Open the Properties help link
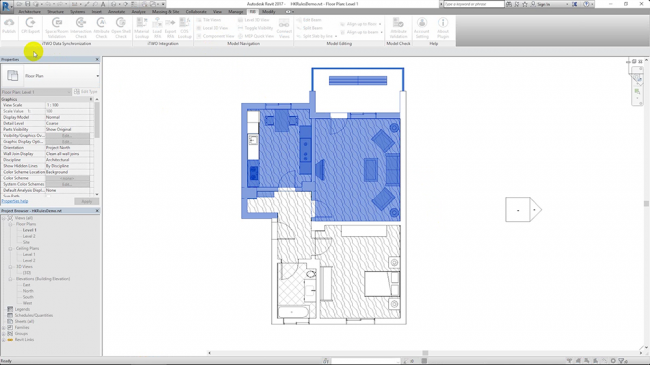This screenshot has height=365, width=650. pos(15,201)
